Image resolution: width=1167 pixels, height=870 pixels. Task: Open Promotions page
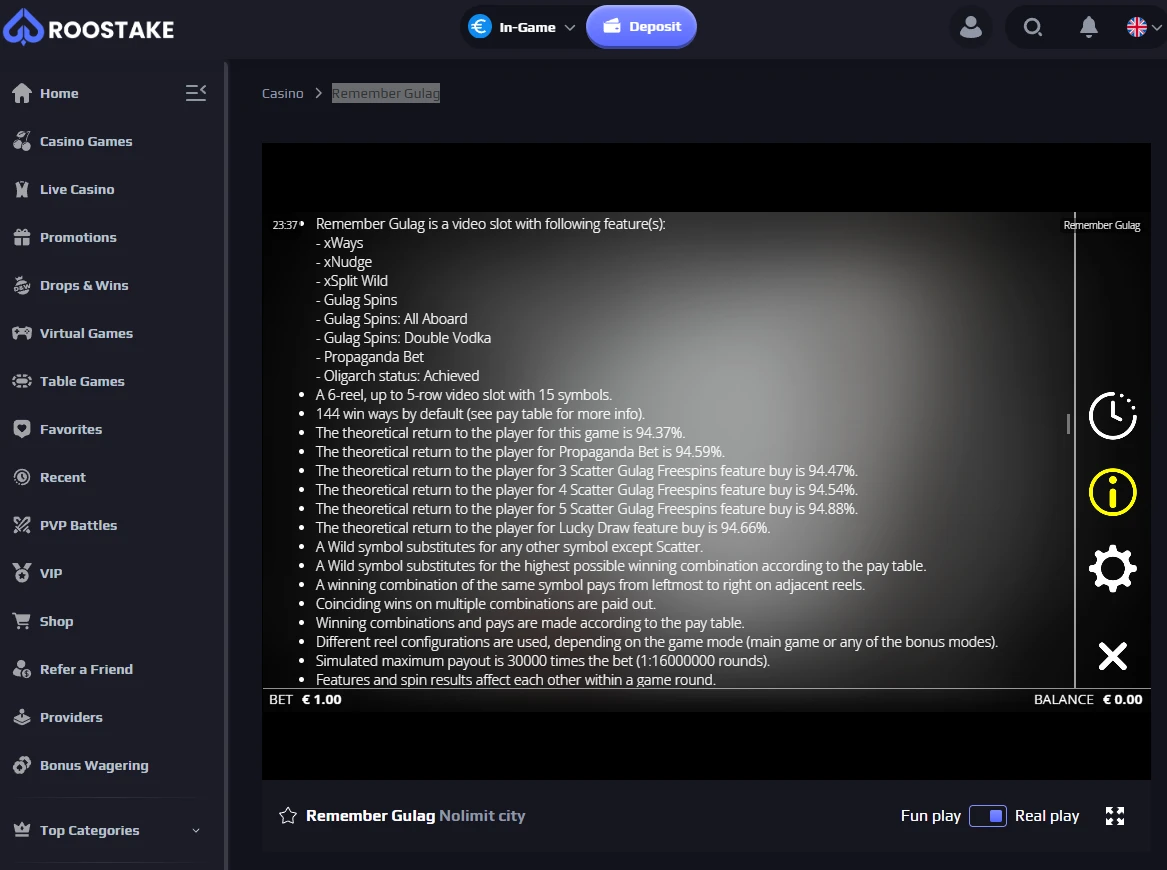78,237
